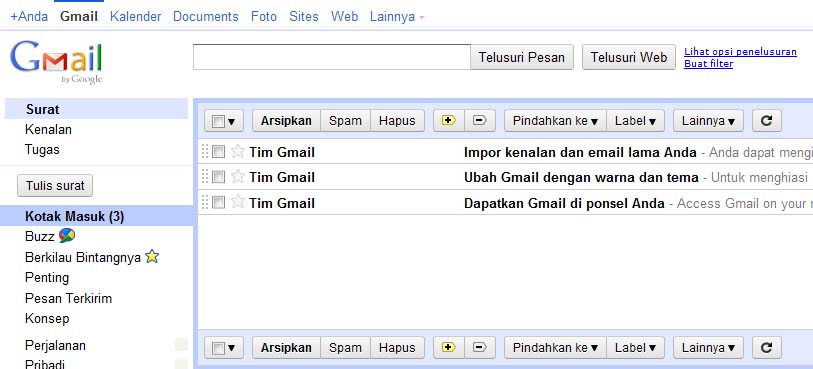Tick checkbox for 'Ubah Gmail dengan warna dan tema'
Image resolution: width=813 pixels, height=369 pixels.
219,177
